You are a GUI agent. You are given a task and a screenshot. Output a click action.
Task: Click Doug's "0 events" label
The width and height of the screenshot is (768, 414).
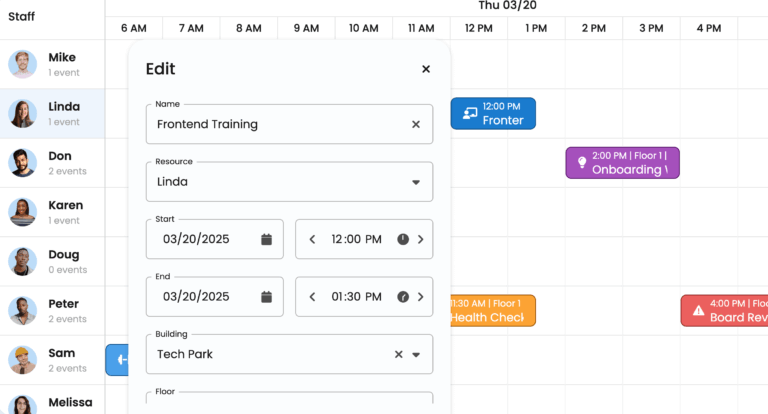pos(68,270)
